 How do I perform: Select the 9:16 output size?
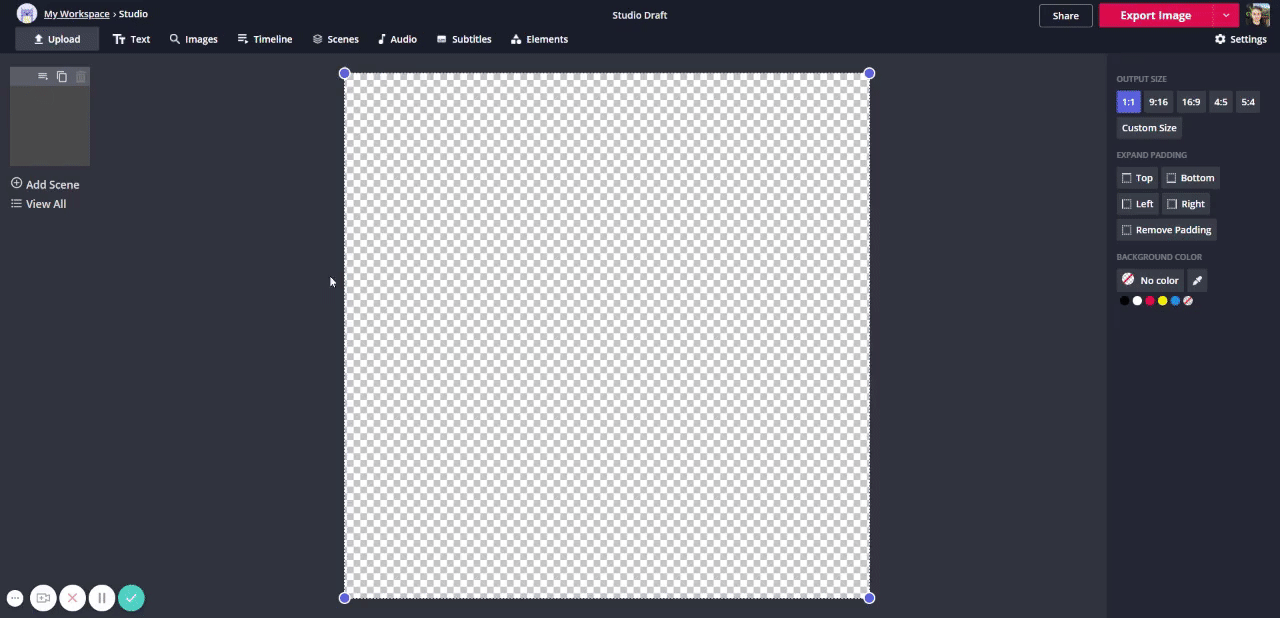[x=1158, y=102]
